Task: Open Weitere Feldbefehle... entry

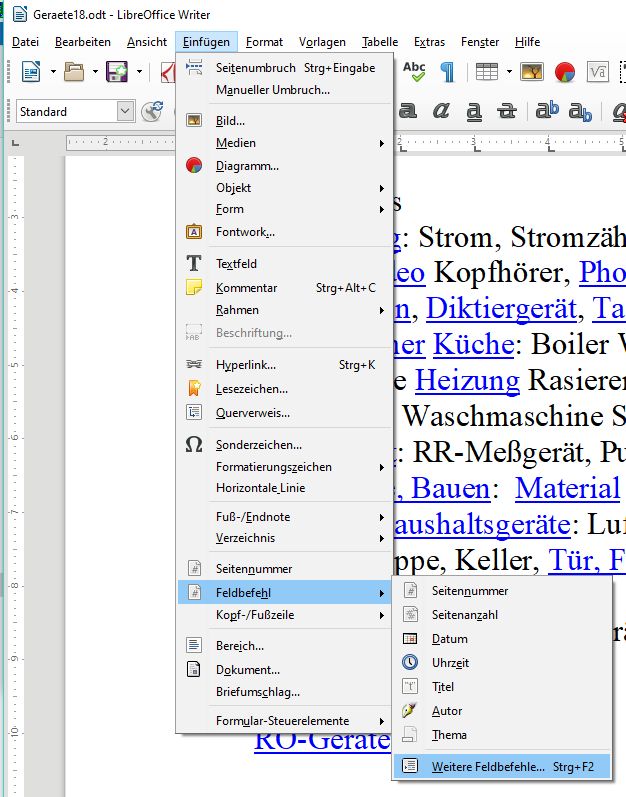Action: click(x=502, y=766)
